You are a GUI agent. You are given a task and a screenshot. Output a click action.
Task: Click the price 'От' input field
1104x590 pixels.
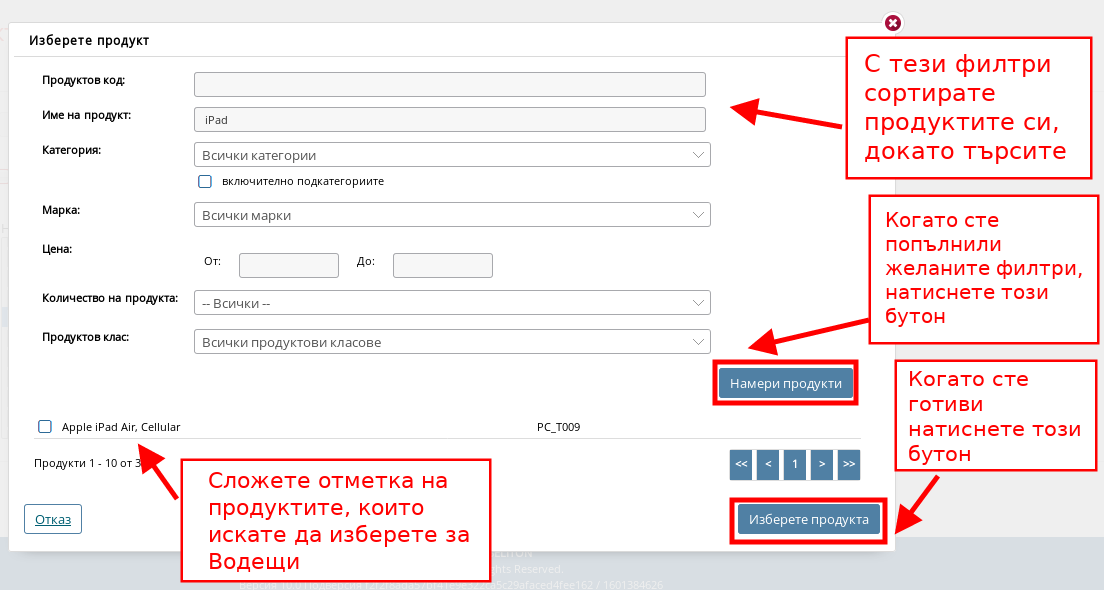(289, 265)
